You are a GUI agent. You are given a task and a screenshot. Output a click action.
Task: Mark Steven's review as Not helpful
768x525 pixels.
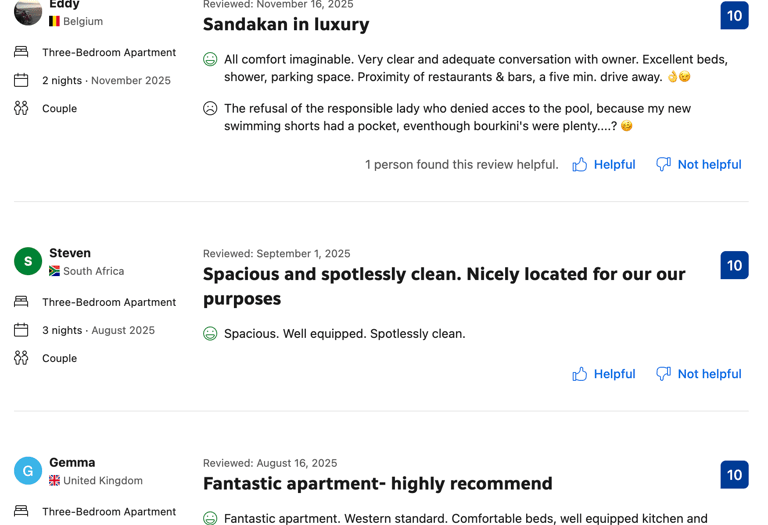(x=709, y=374)
